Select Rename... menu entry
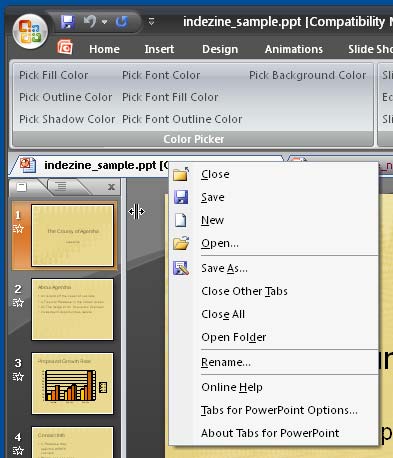This screenshot has width=393, height=458. point(273,362)
